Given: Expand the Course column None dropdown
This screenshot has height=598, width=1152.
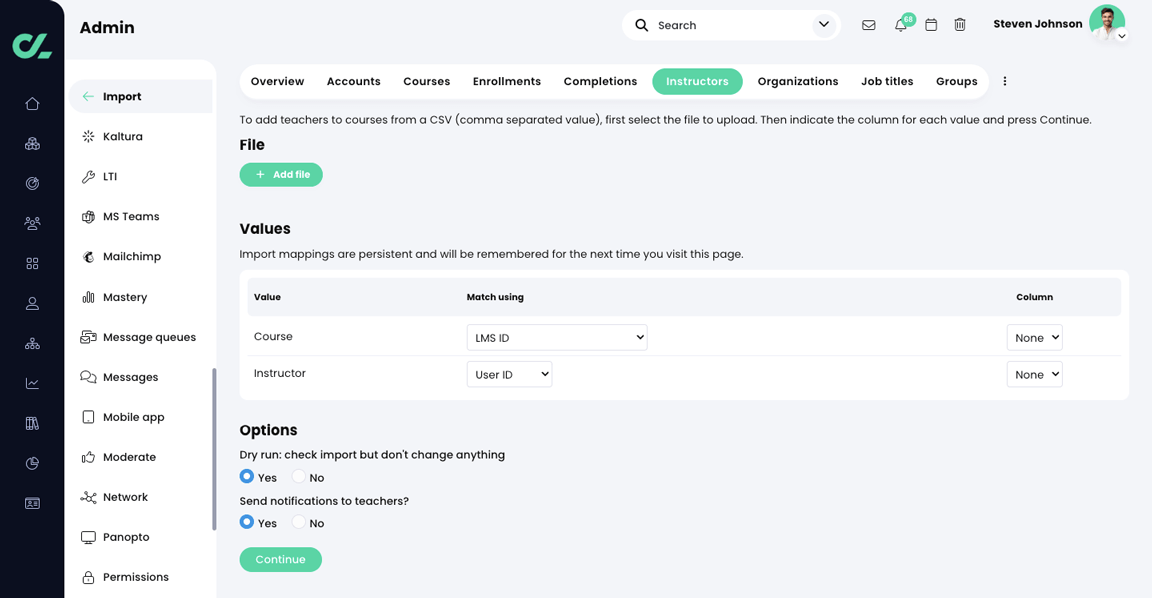Looking at the screenshot, I should pyautogui.click(x=1034, y=337).
